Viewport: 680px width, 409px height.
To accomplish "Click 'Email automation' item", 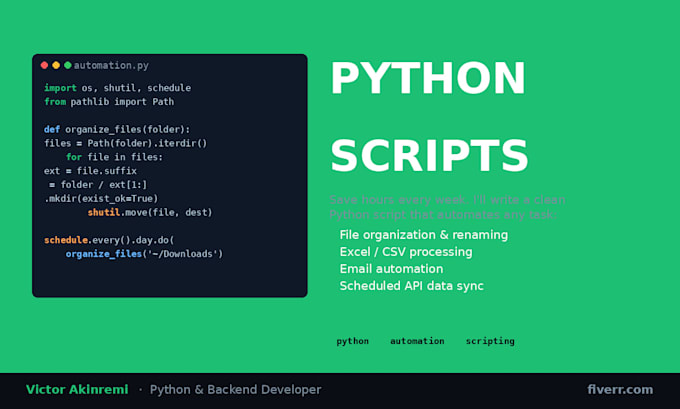I will 392,269.
